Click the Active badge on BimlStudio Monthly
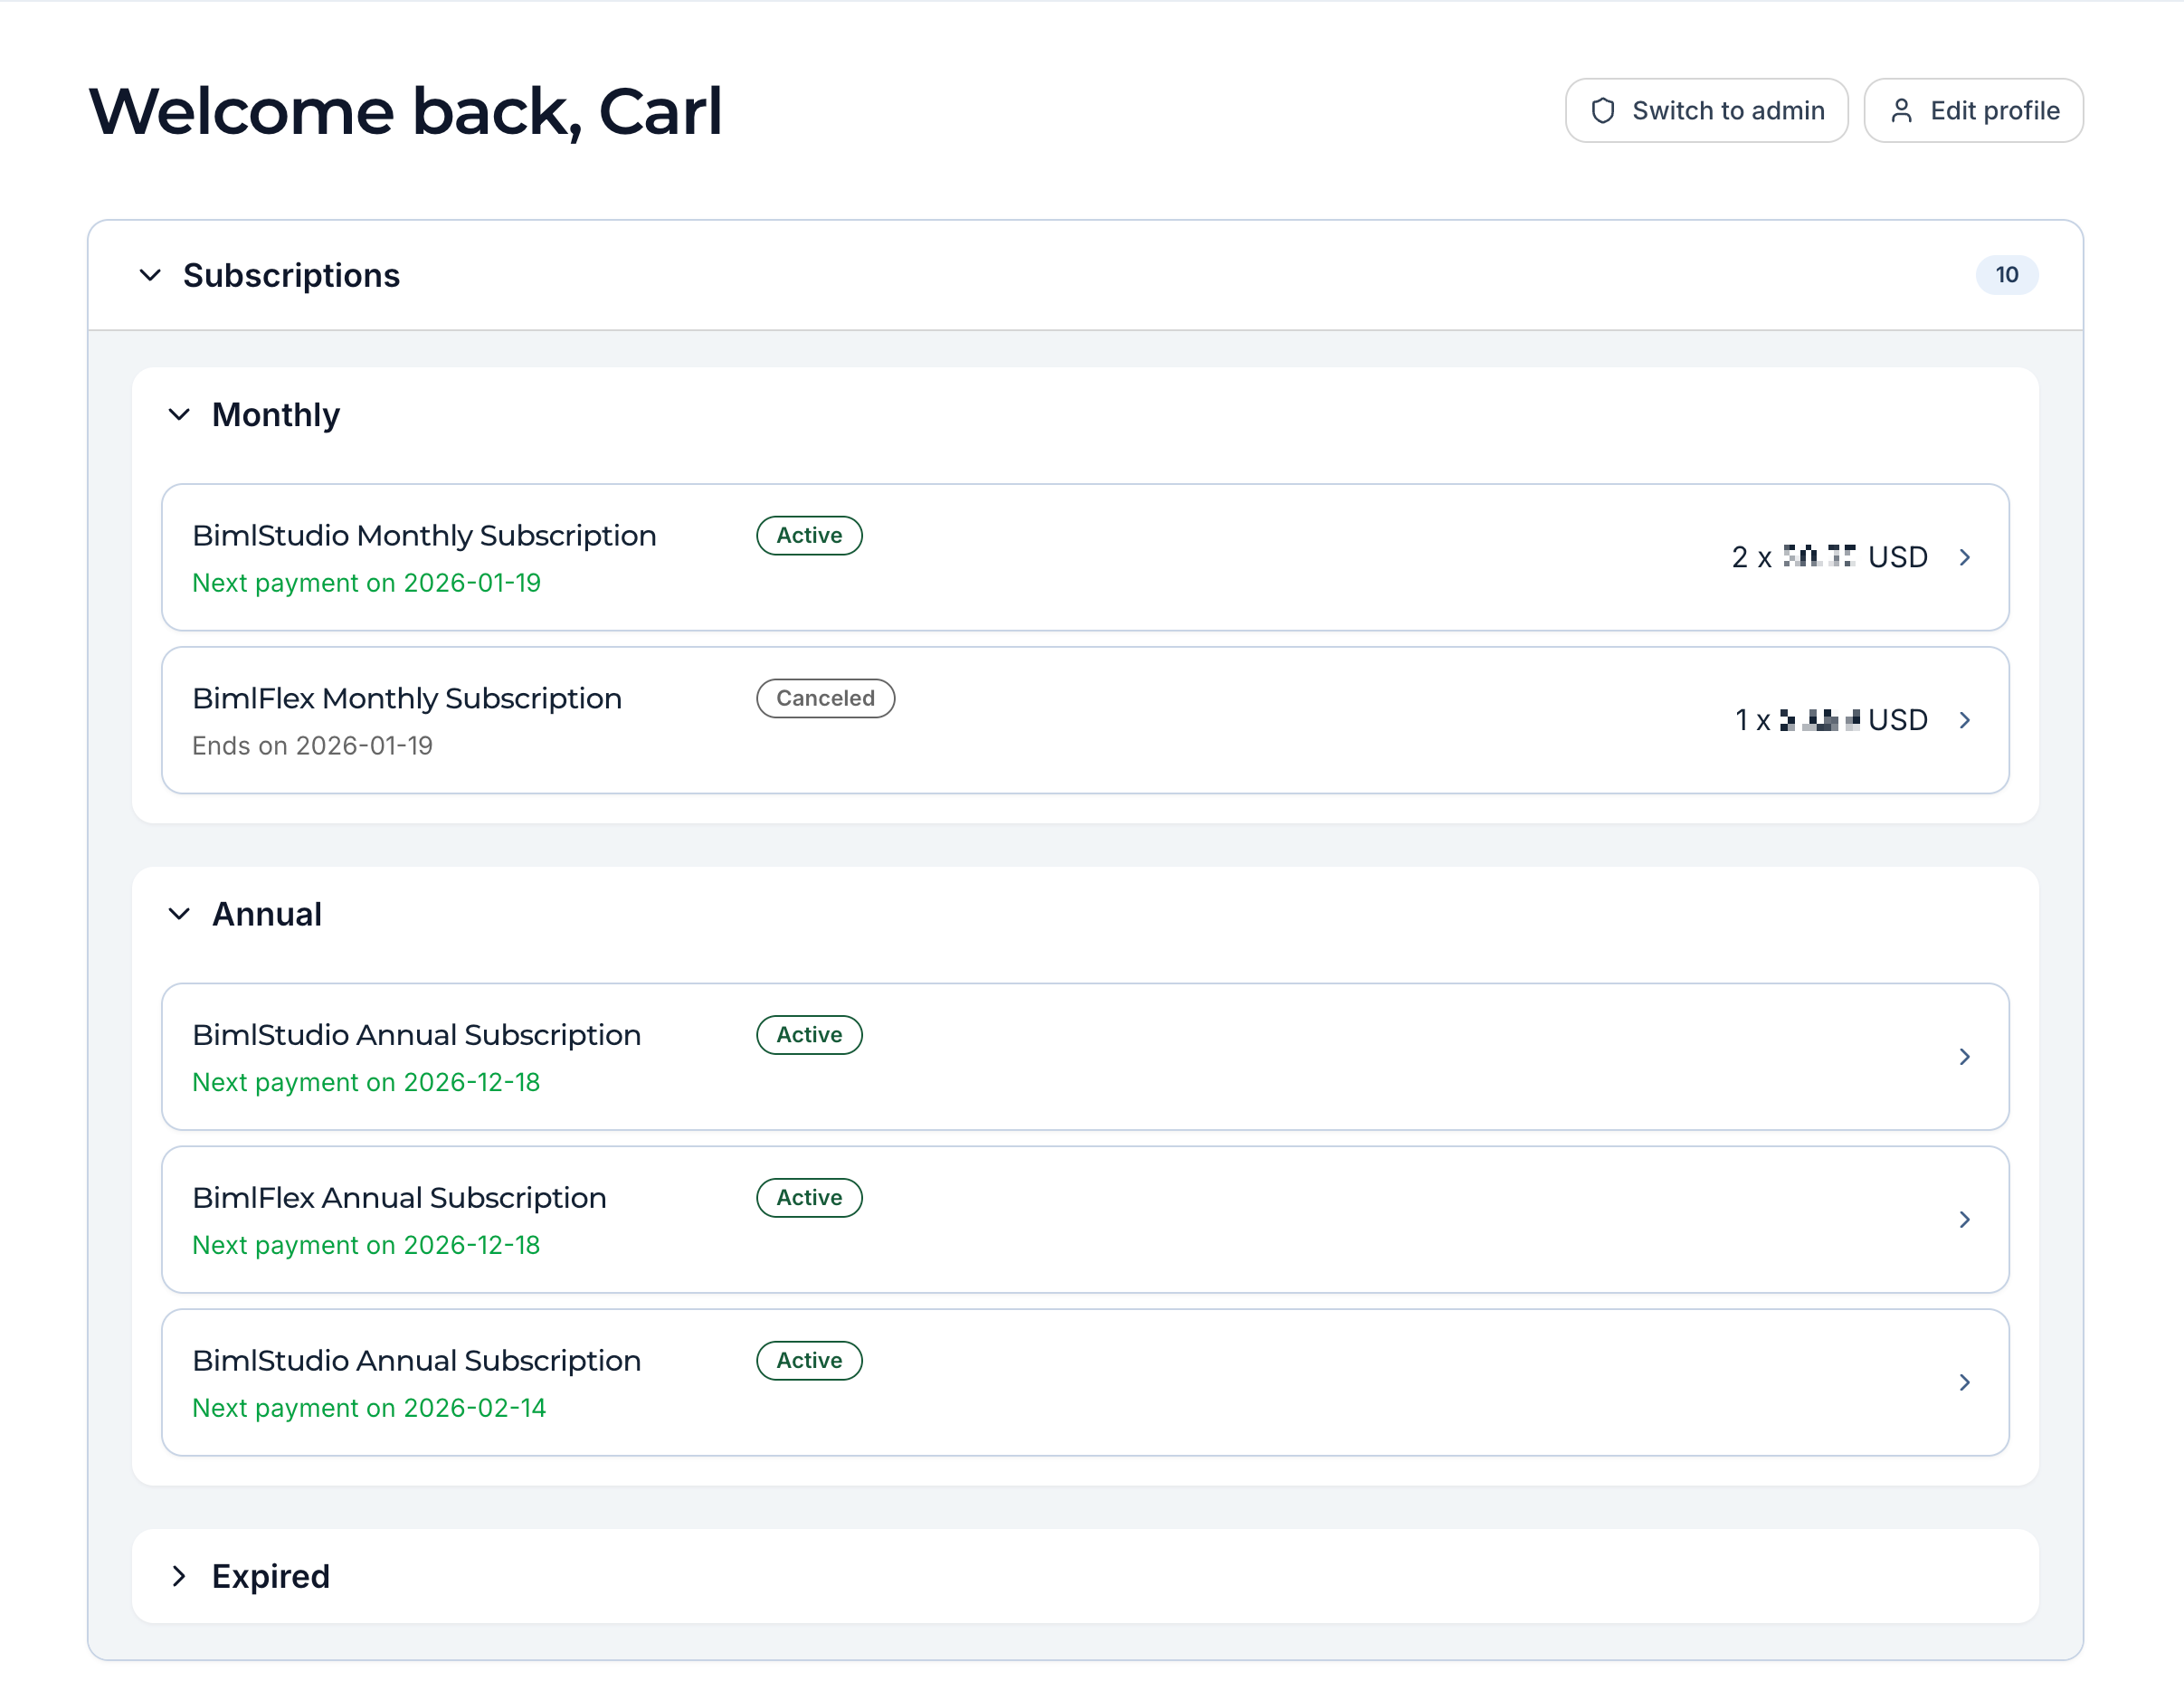The width and height of the screenshot is (2184, 1681). pos(809,535)
